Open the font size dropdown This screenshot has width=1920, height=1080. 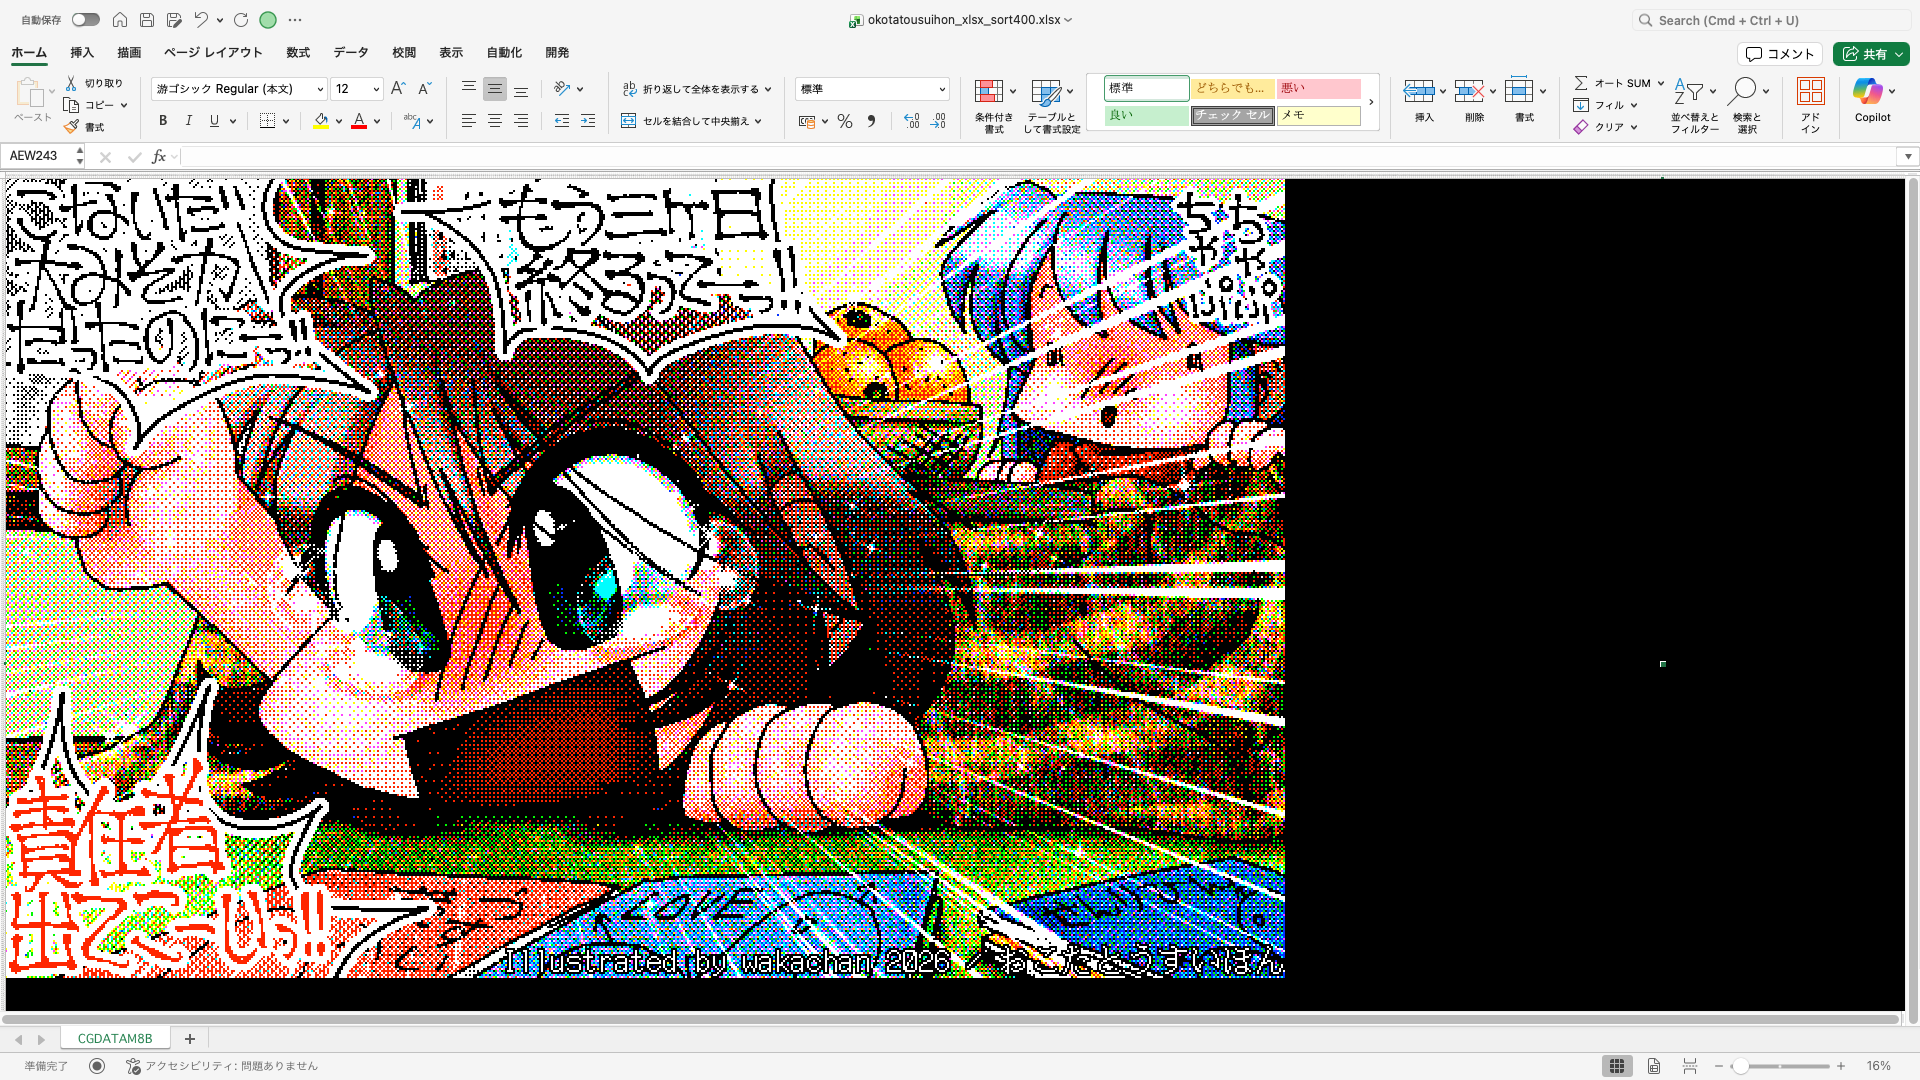(375, 88)
